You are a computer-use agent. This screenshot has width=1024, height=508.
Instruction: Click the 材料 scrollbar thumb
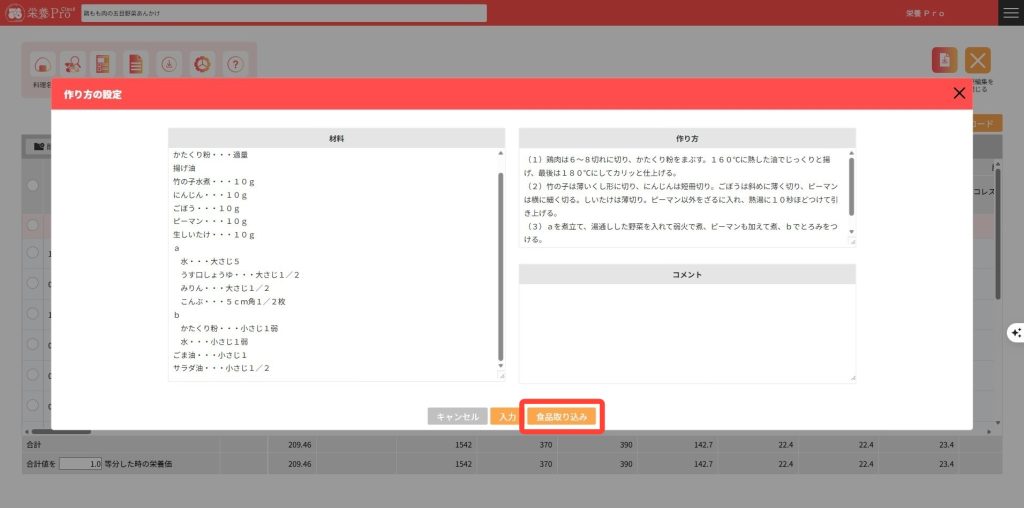[500, 266]
